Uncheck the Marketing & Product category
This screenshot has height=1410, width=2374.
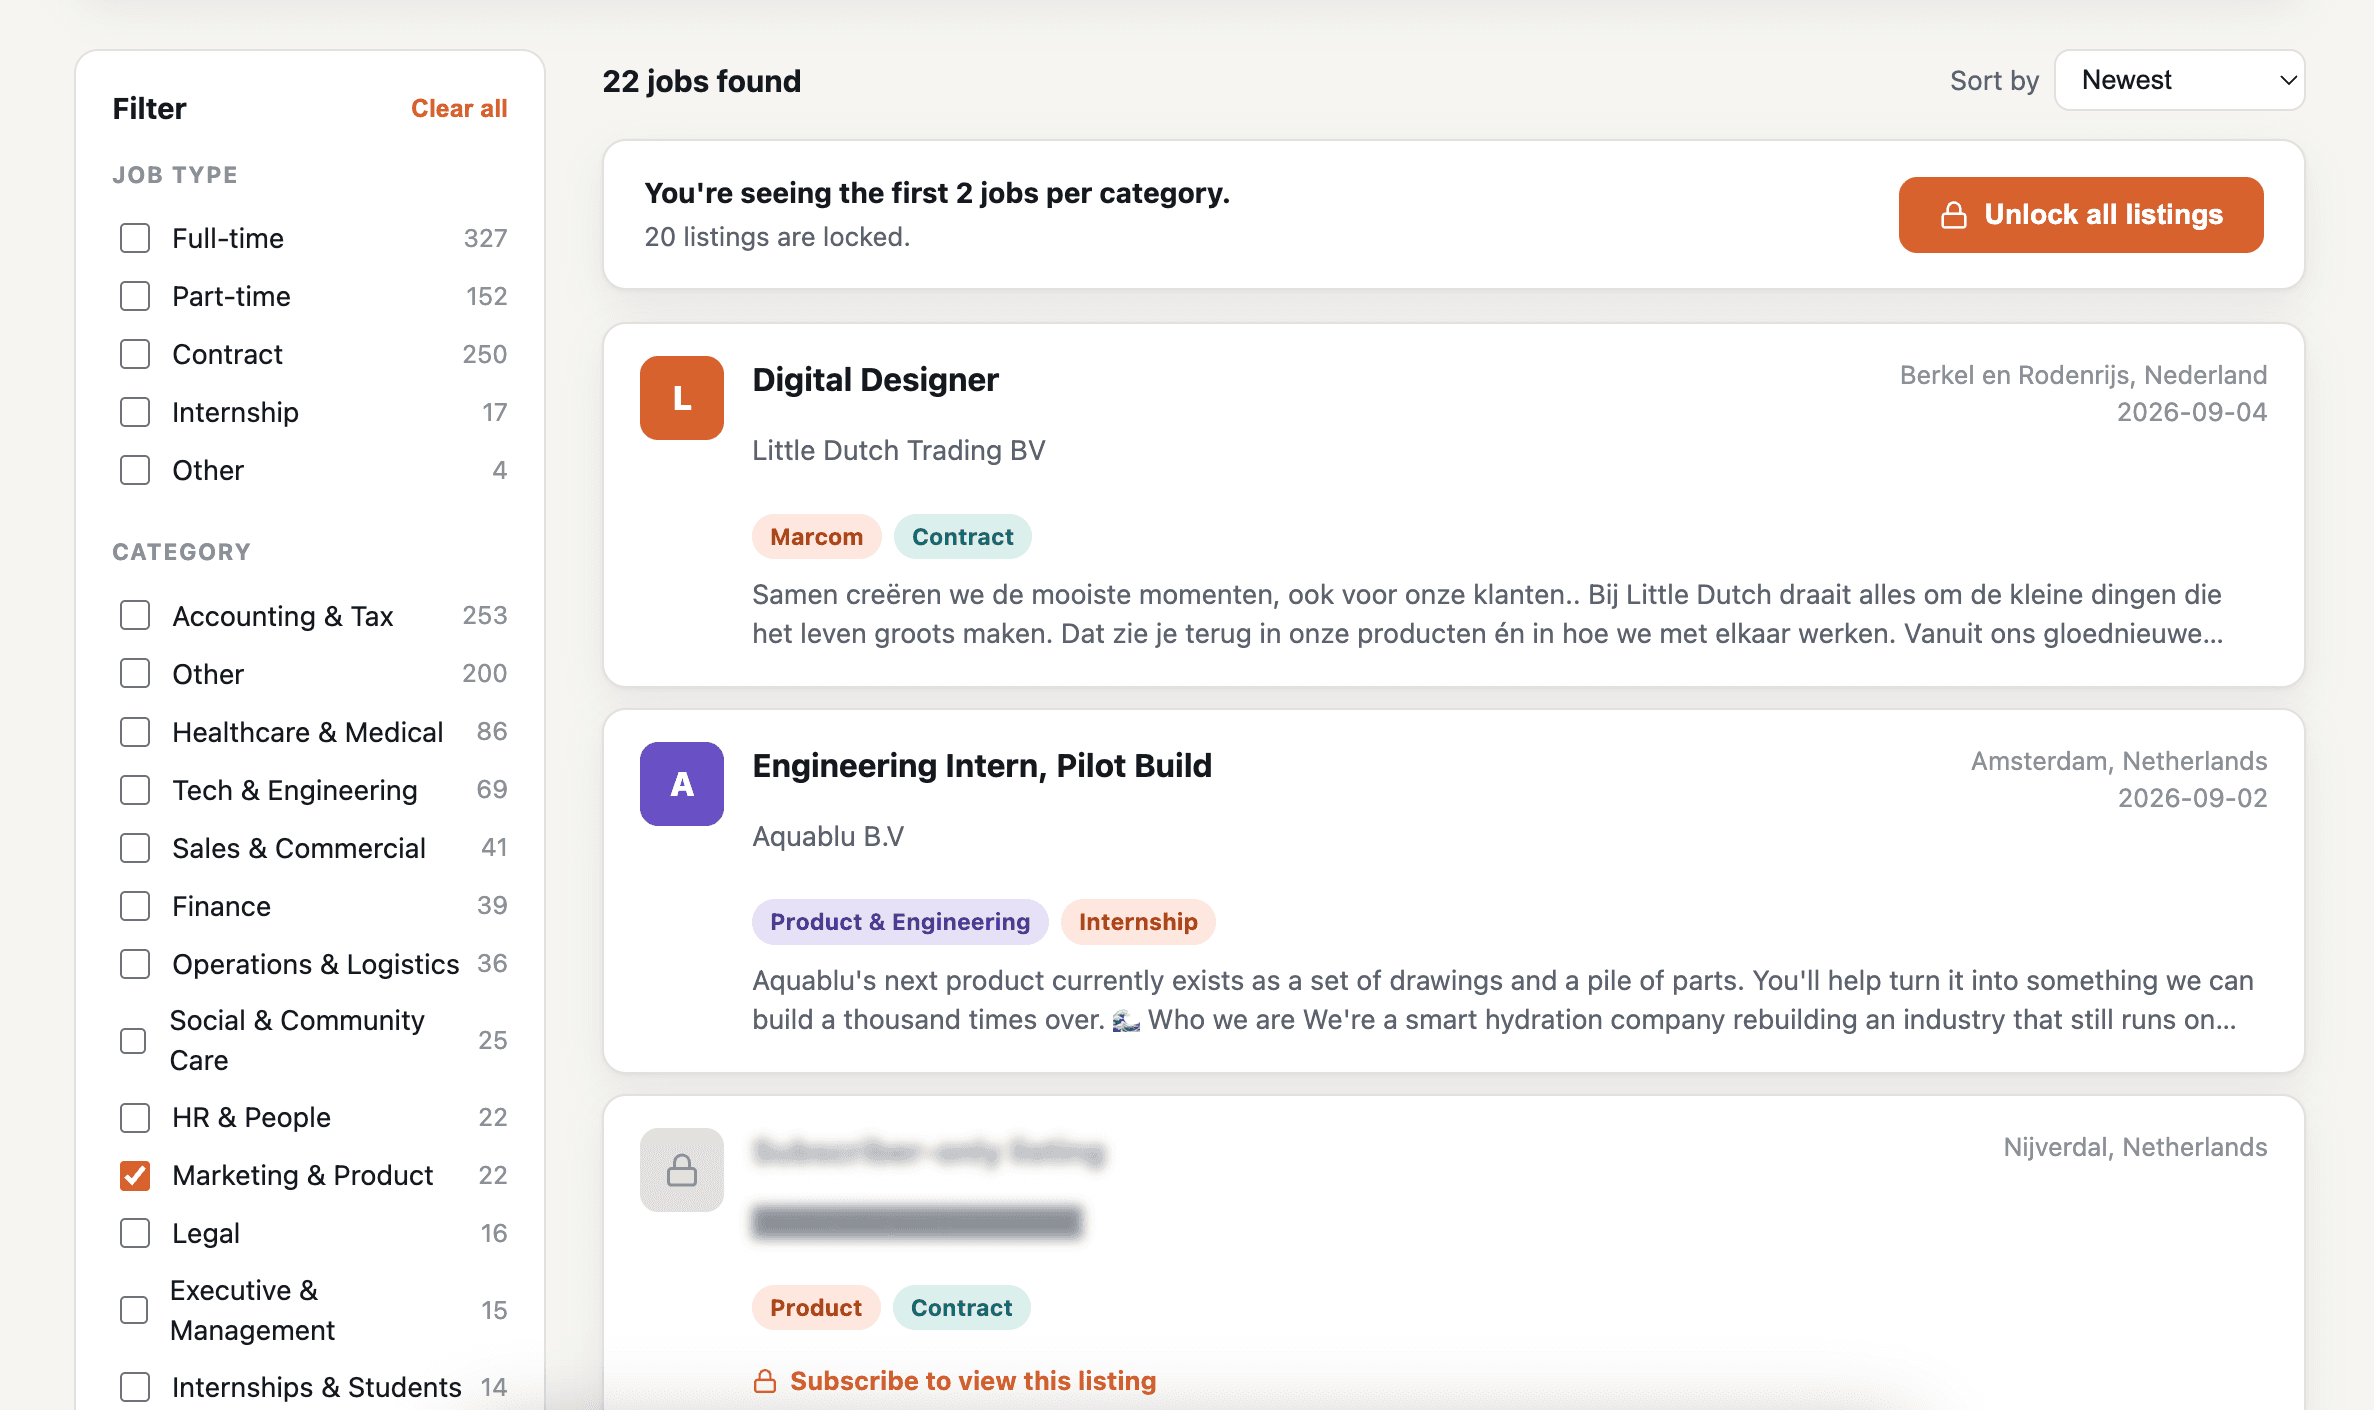[135, 1175]
